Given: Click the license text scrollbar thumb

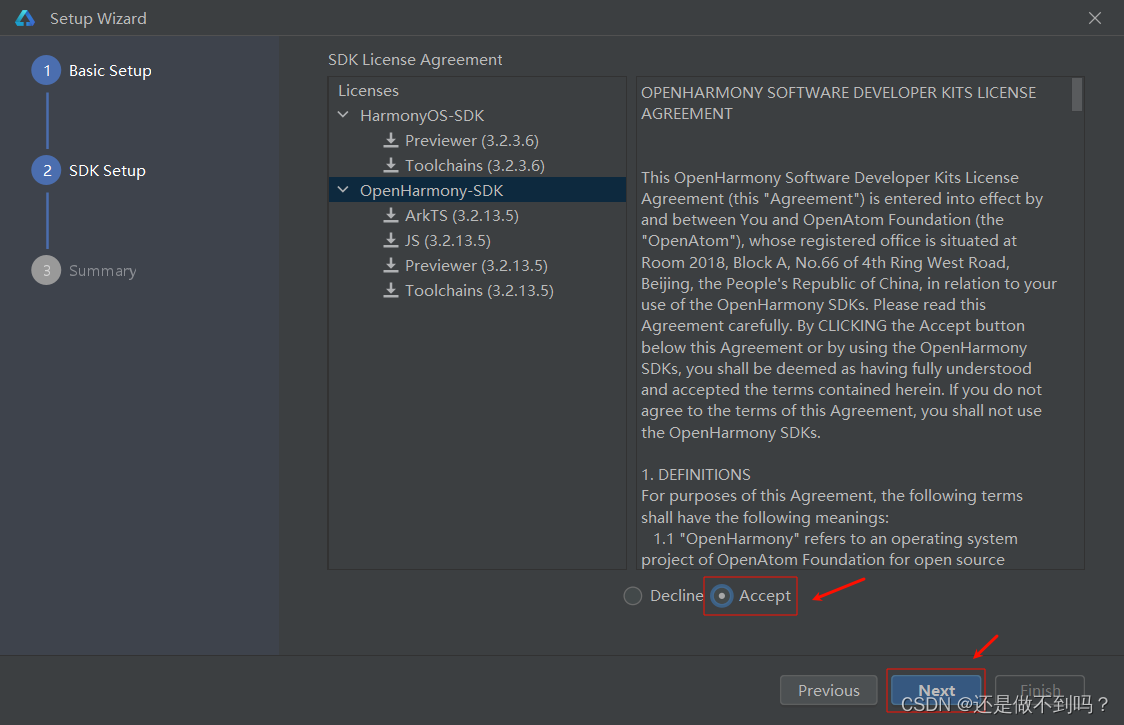Looking at the screenshot, I should tap(1077, 95).
